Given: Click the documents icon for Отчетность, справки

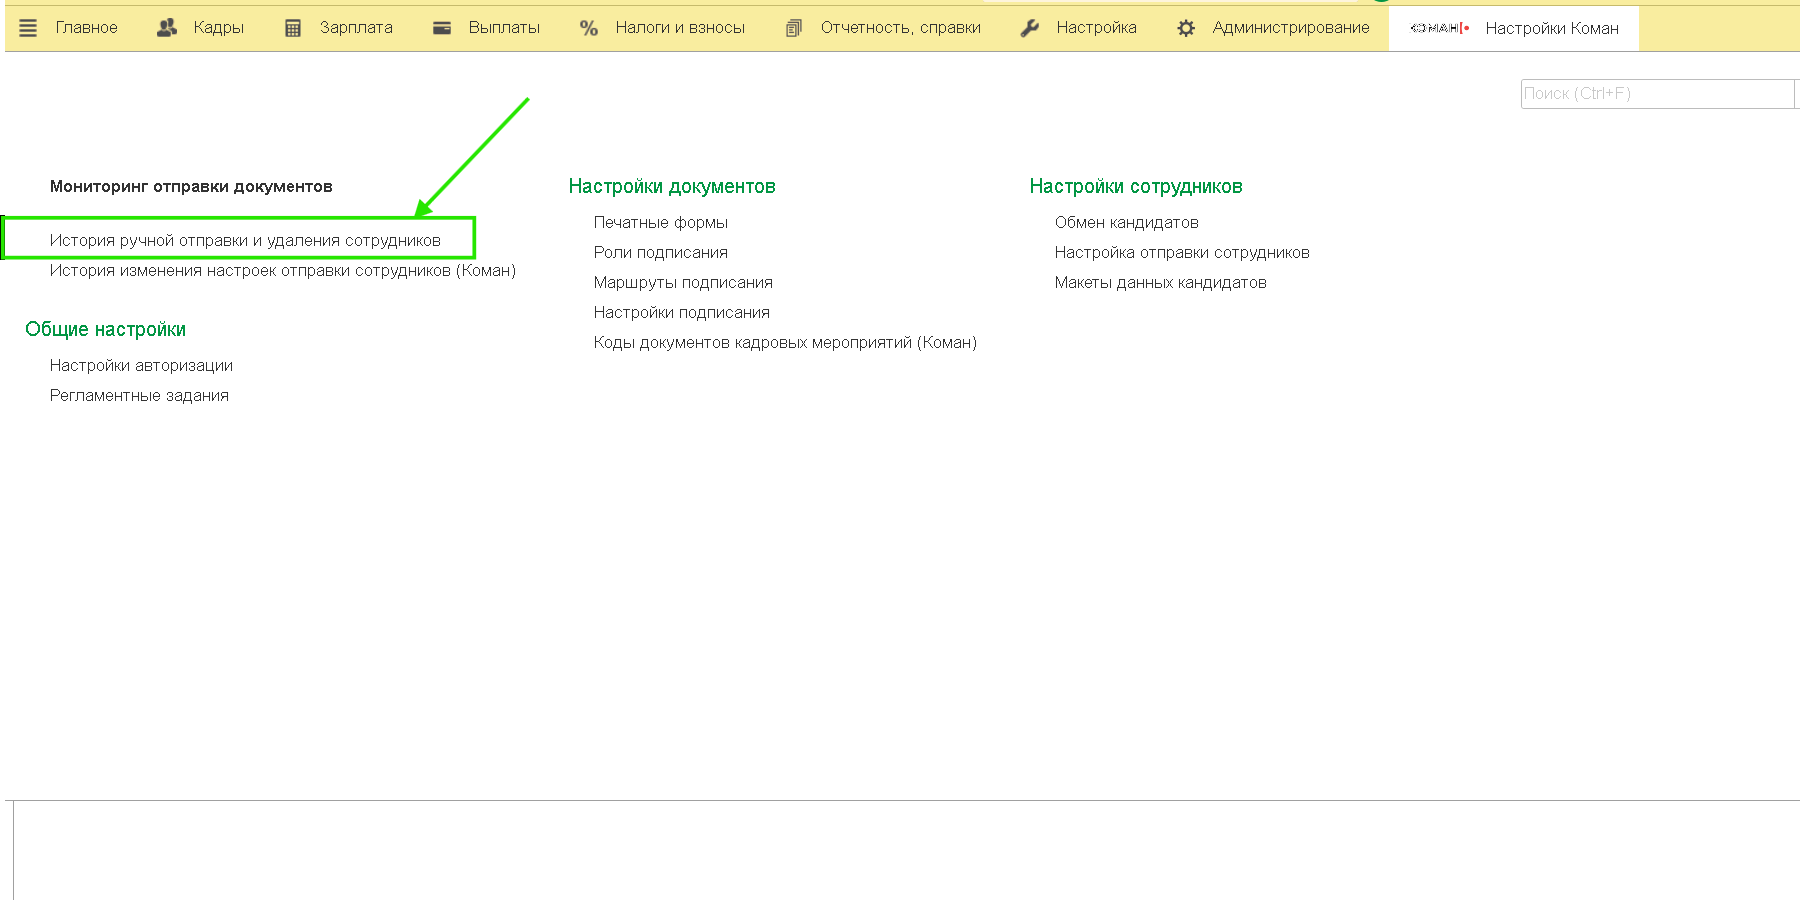Looking at the screenshot, I should pyautogui.click(x=794, y=28).
